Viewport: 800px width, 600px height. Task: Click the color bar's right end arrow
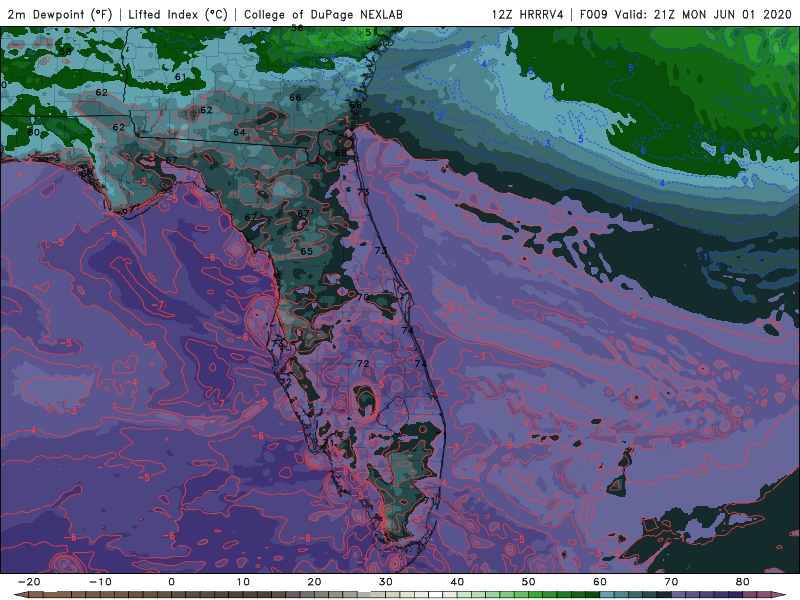click(780, 595)
